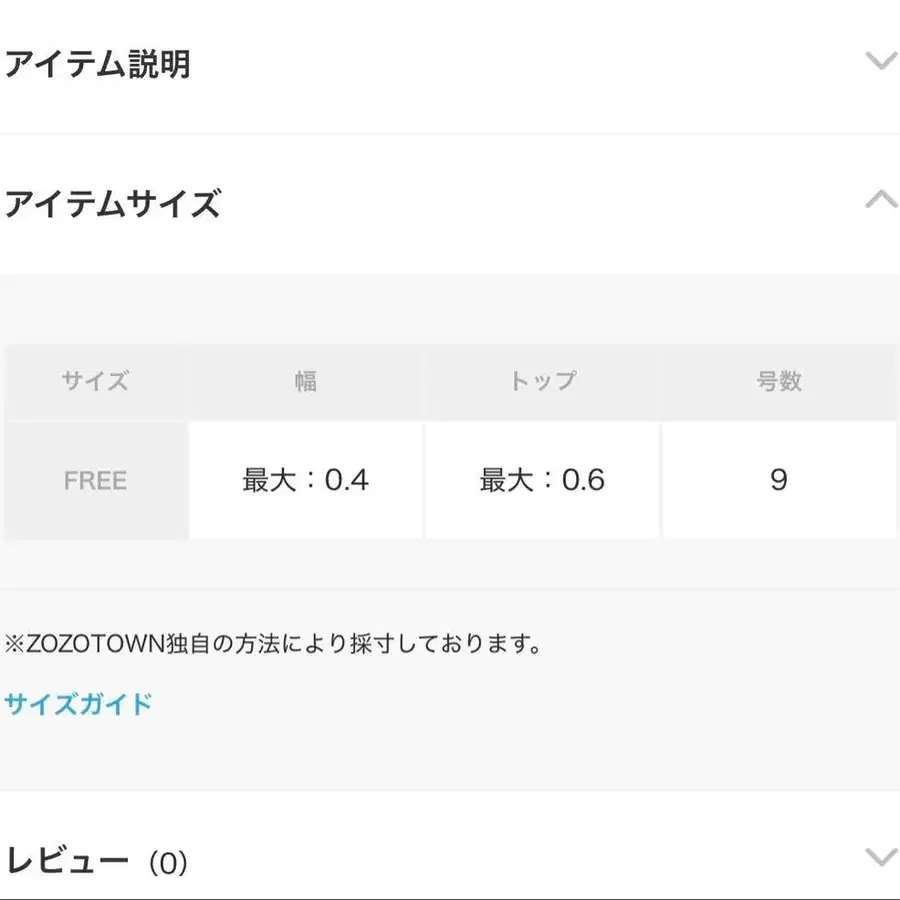900x900 pixels.
Task: Select the 幅 width column header
Action: point(305,381)
